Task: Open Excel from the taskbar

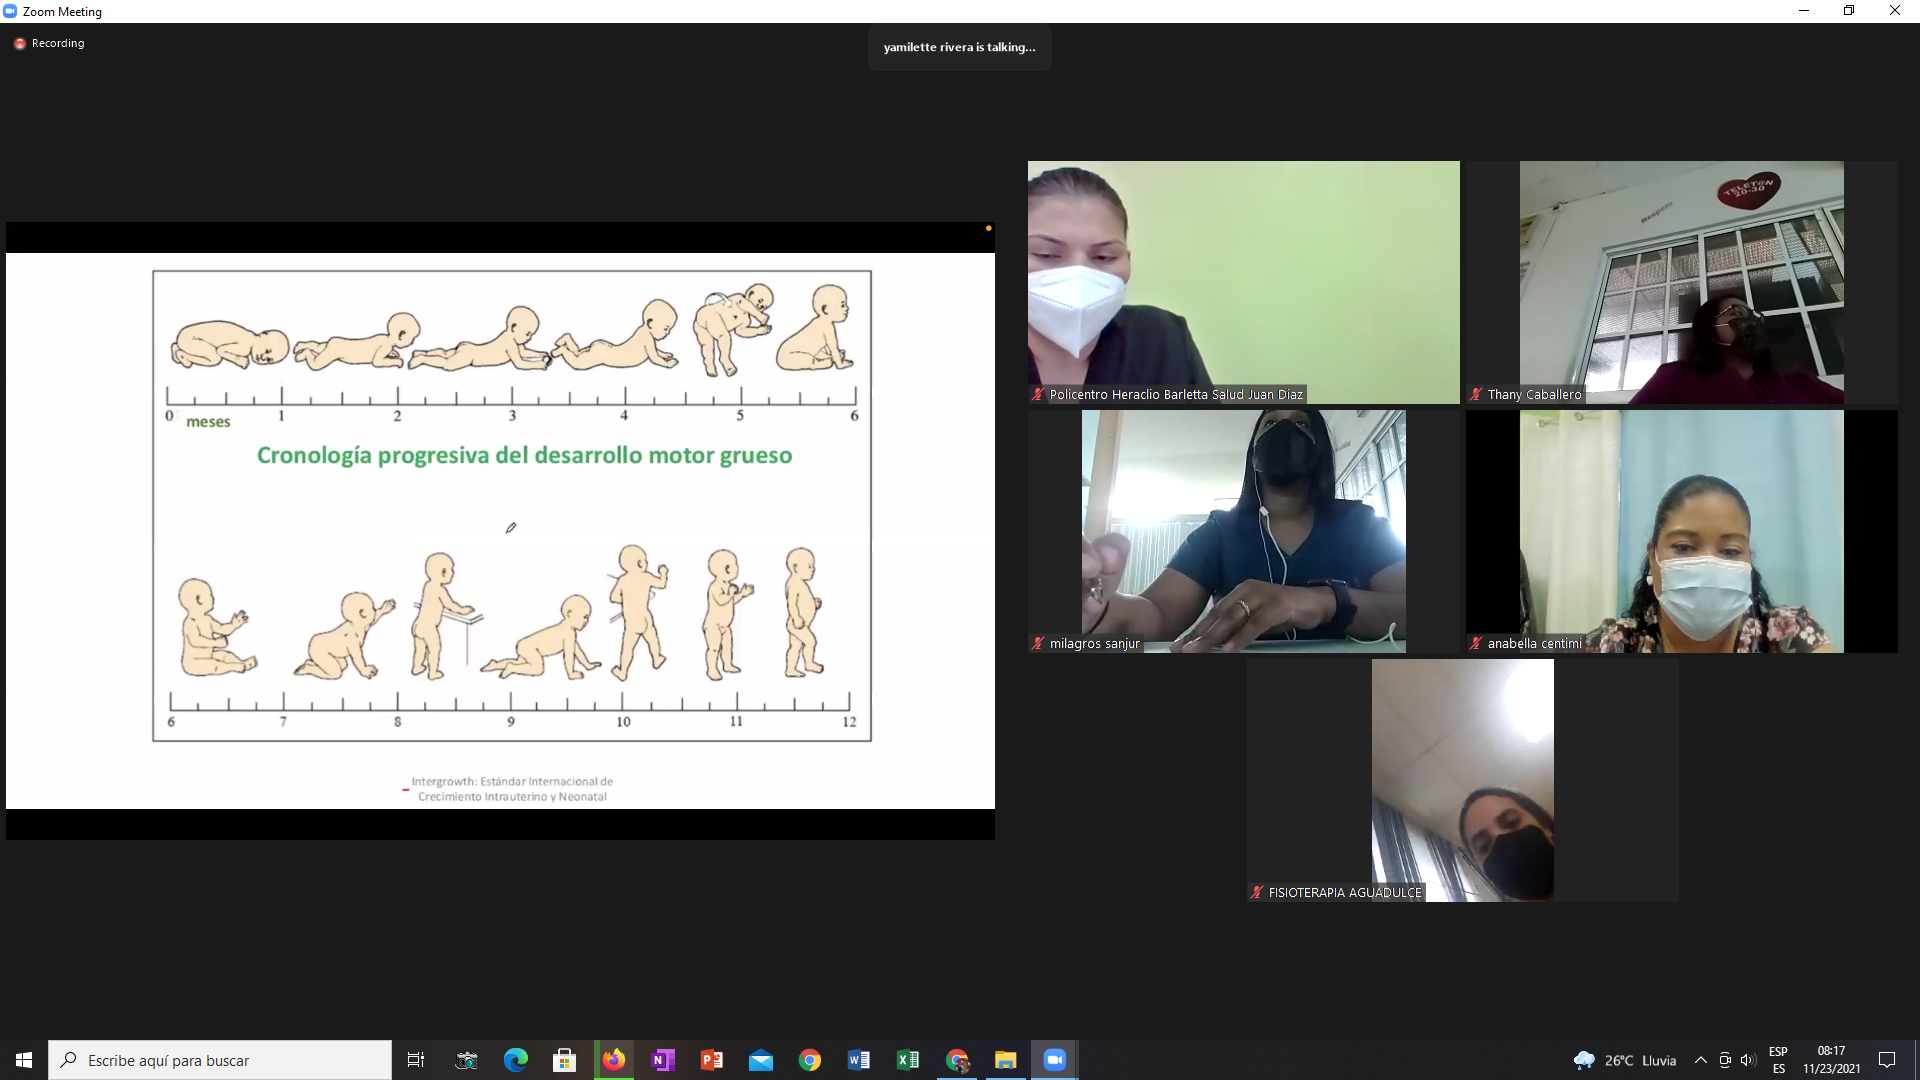Action: [x=907, y=1060]
